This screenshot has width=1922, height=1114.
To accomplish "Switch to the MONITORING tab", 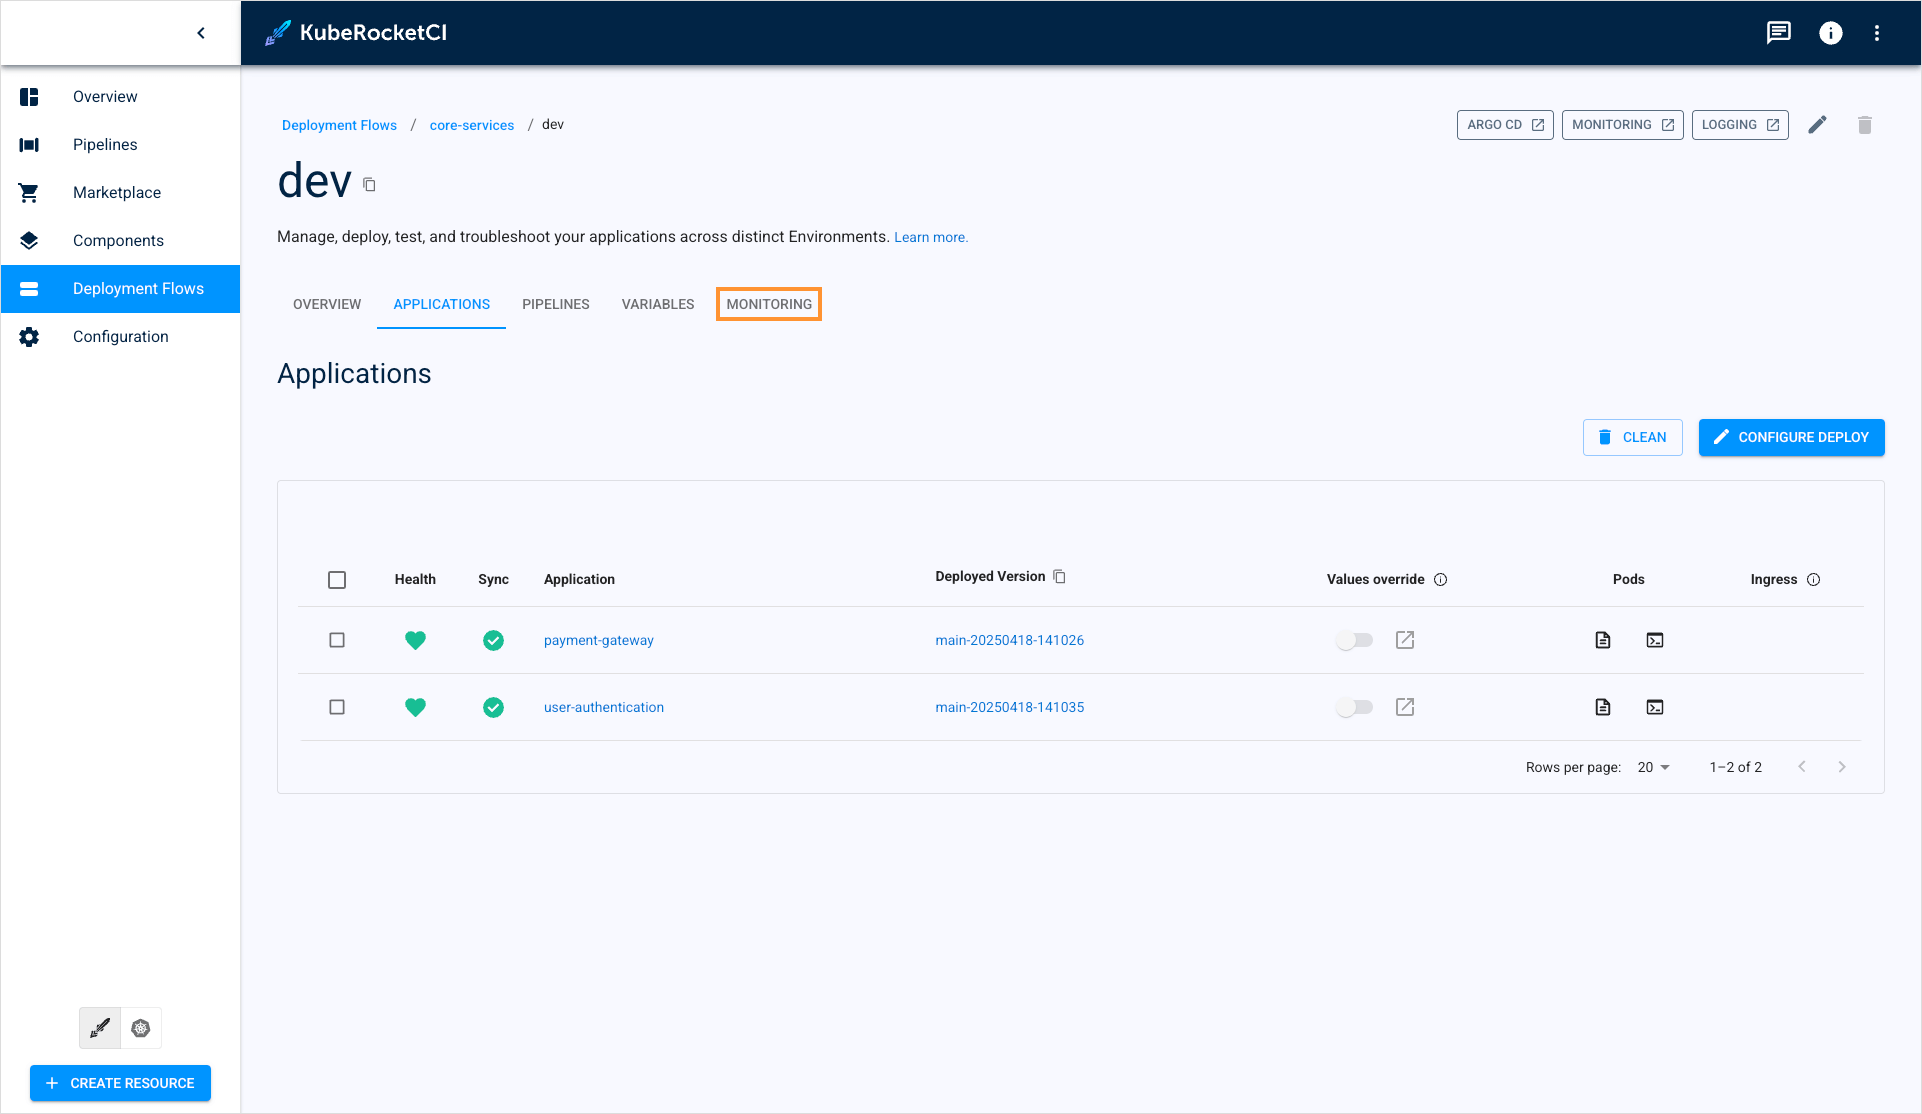I will [768, 304].
